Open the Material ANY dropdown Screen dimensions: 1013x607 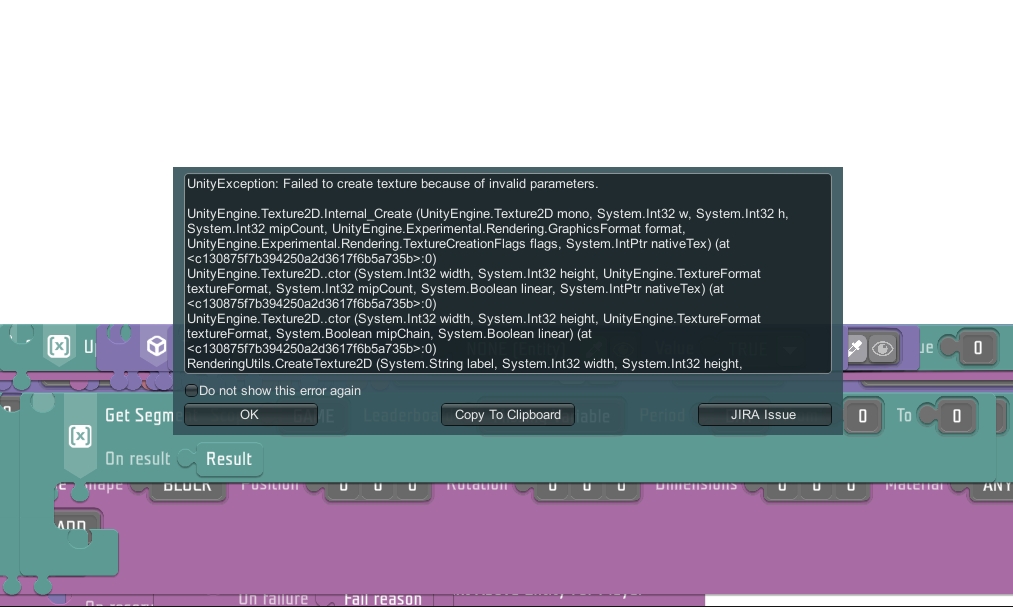992,486
